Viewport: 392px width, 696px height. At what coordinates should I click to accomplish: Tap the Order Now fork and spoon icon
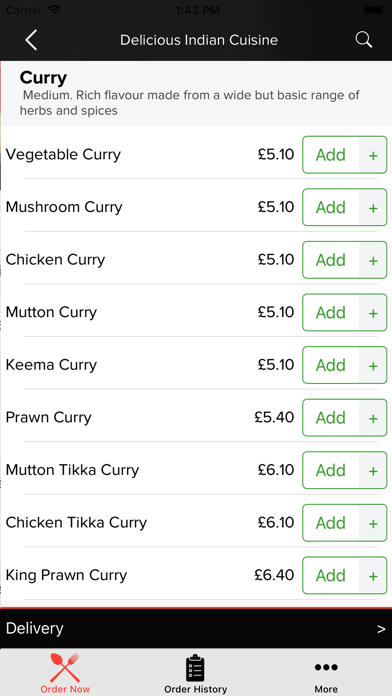65,667
